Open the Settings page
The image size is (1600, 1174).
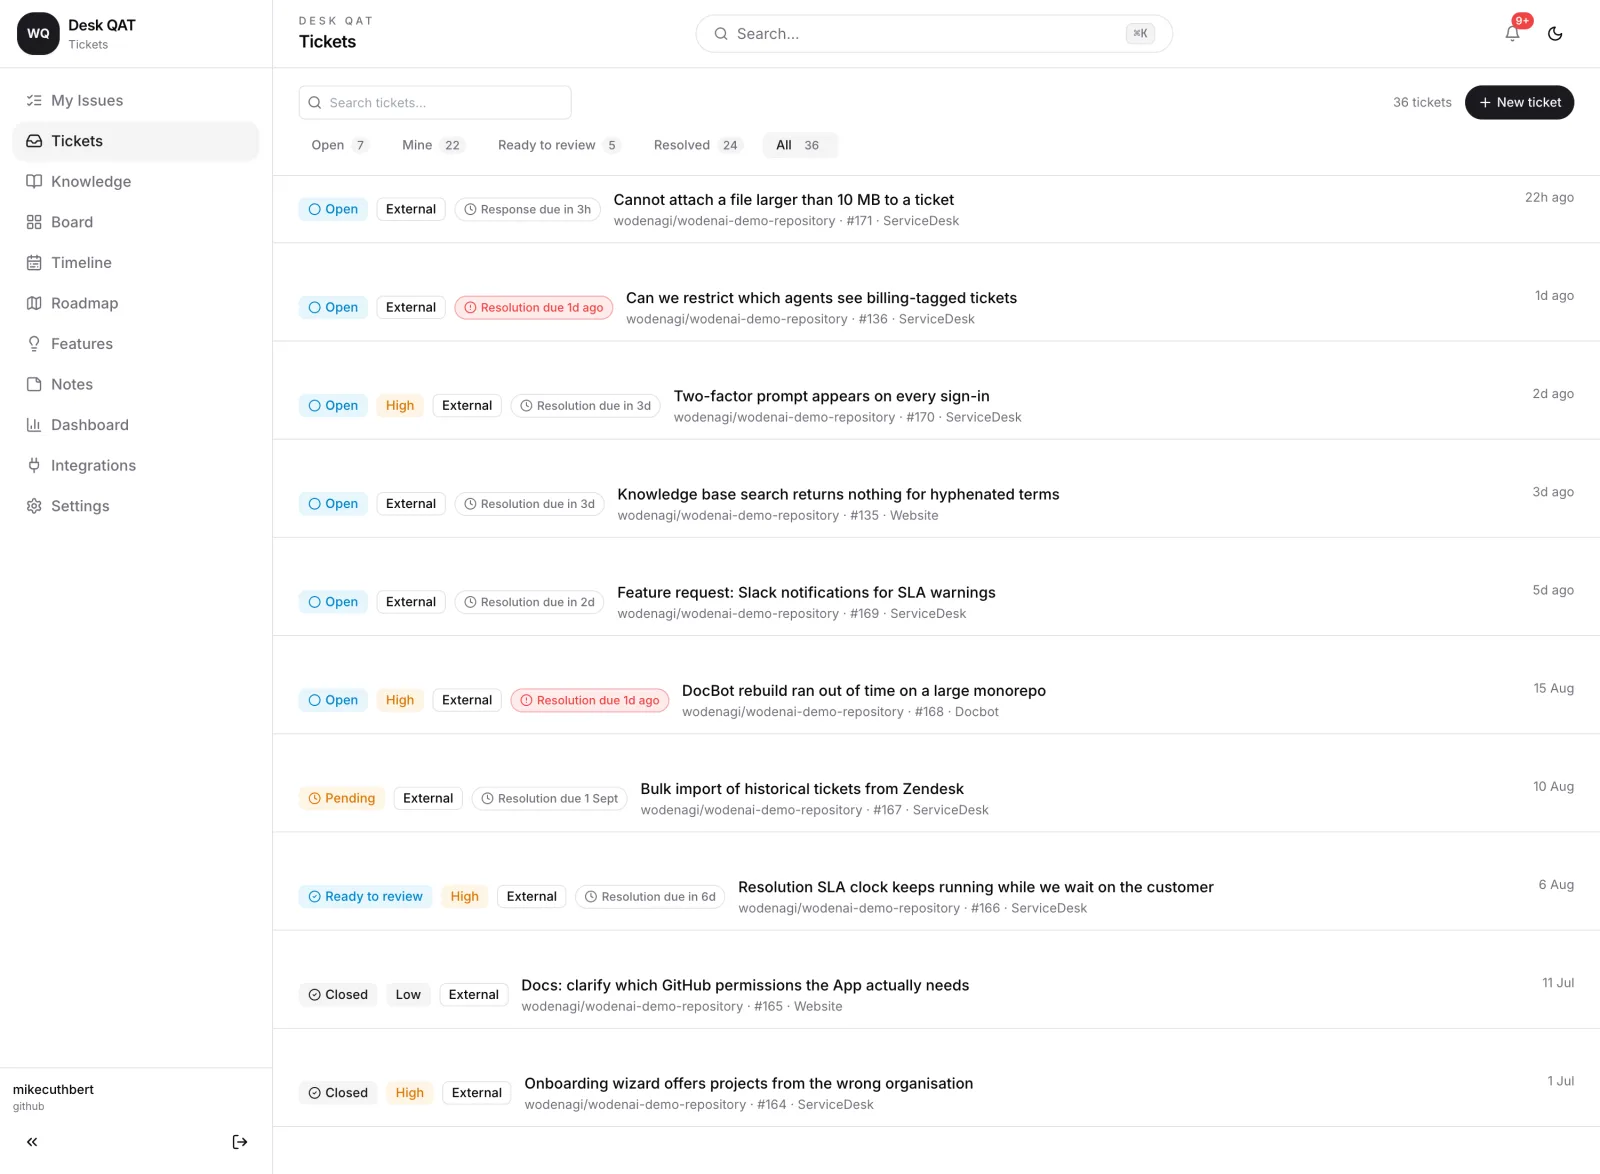click(x=136, y=506)
